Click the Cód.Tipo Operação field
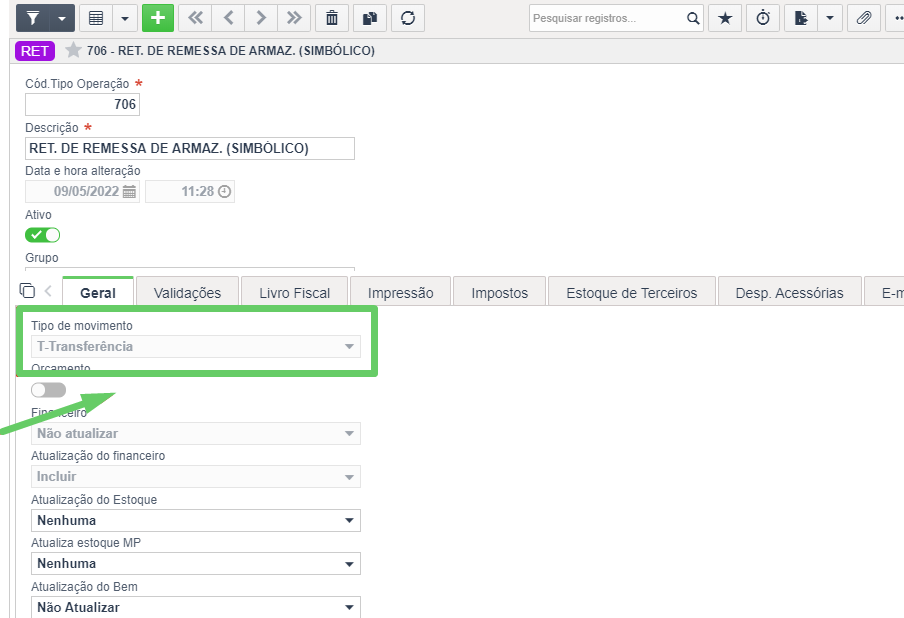Image resolution: width=904 pixels, height=618 pixels. point(82,104)
